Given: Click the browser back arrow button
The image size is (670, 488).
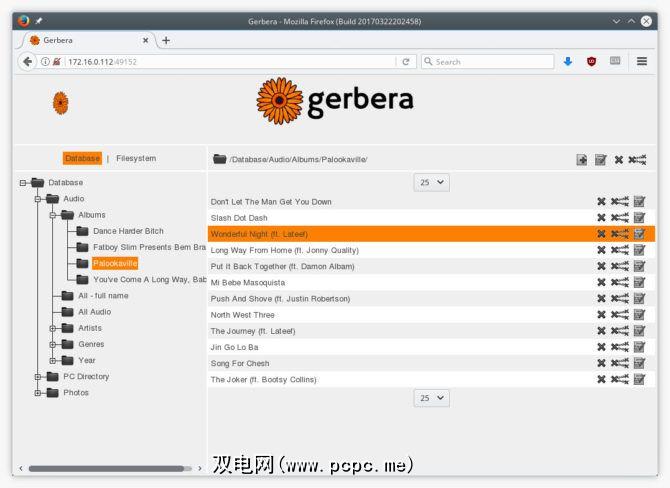Looking at the screenshot, I should point(27,62).
